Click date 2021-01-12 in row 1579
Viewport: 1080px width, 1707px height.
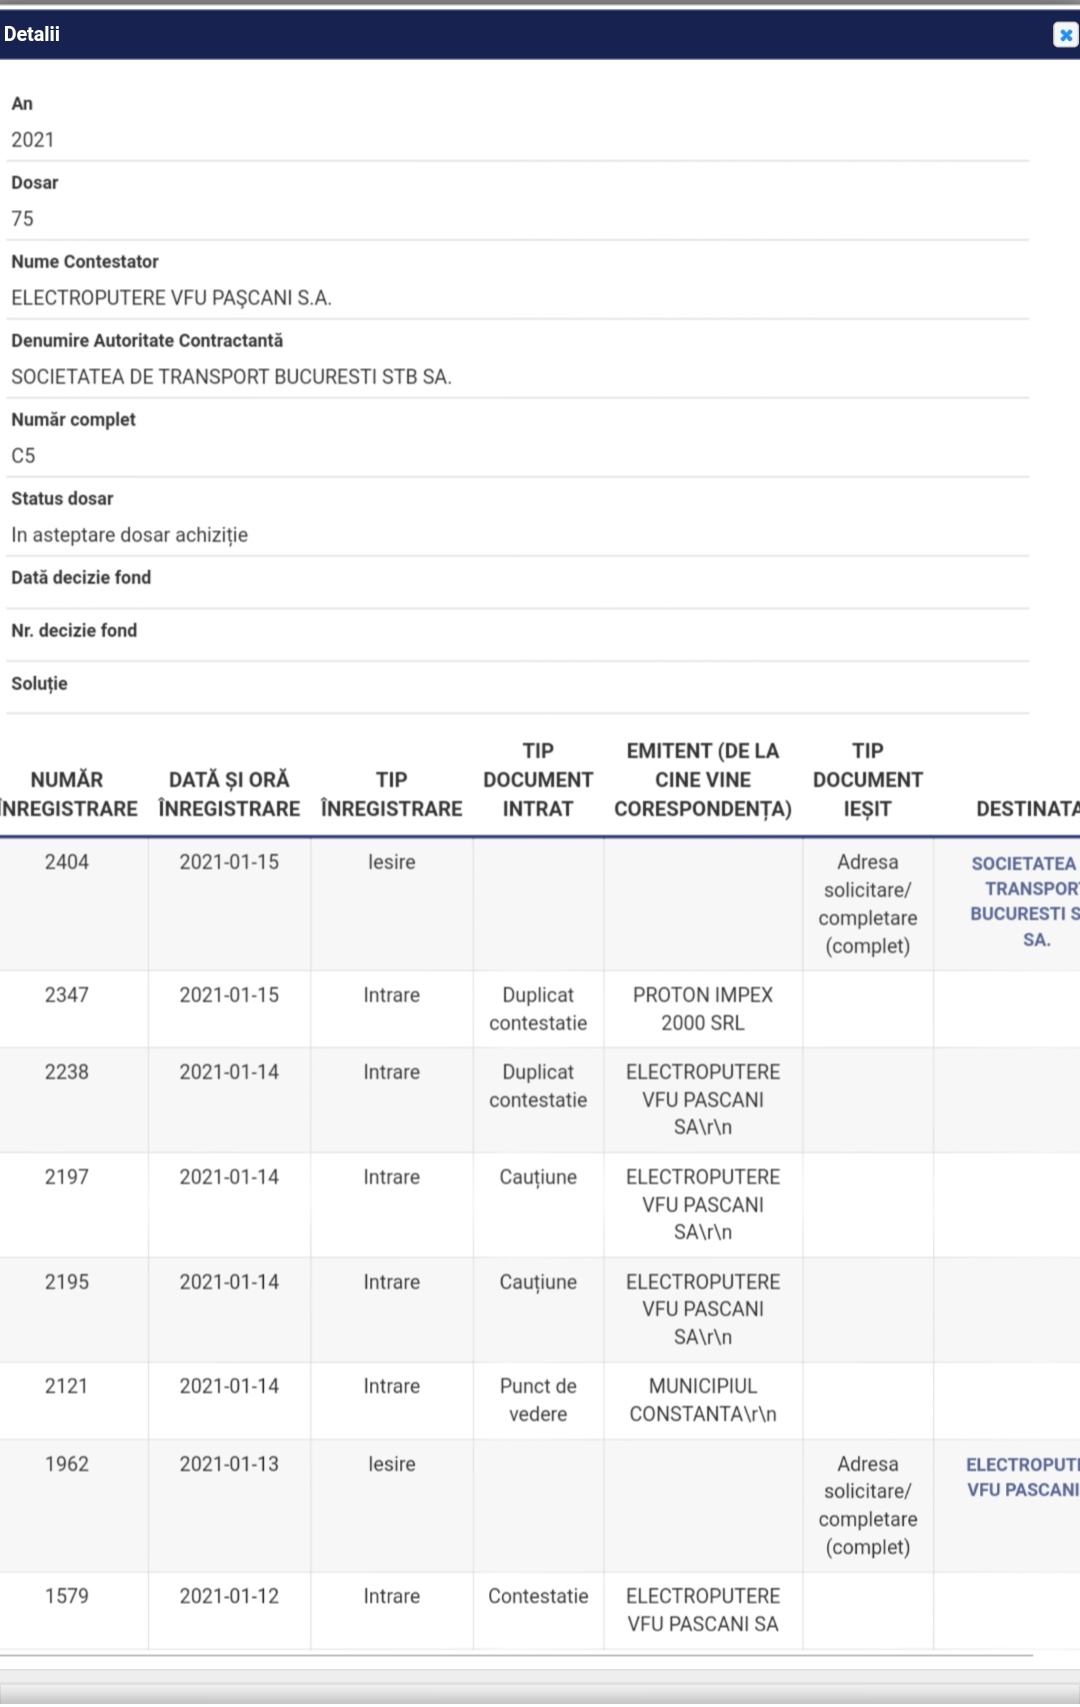[229, 1596]
